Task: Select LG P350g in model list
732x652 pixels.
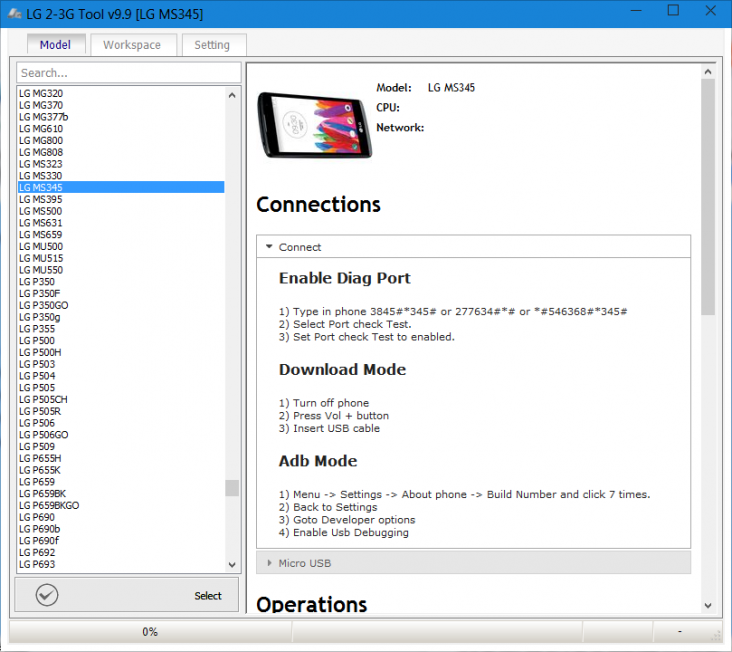Action: [121, 317]
